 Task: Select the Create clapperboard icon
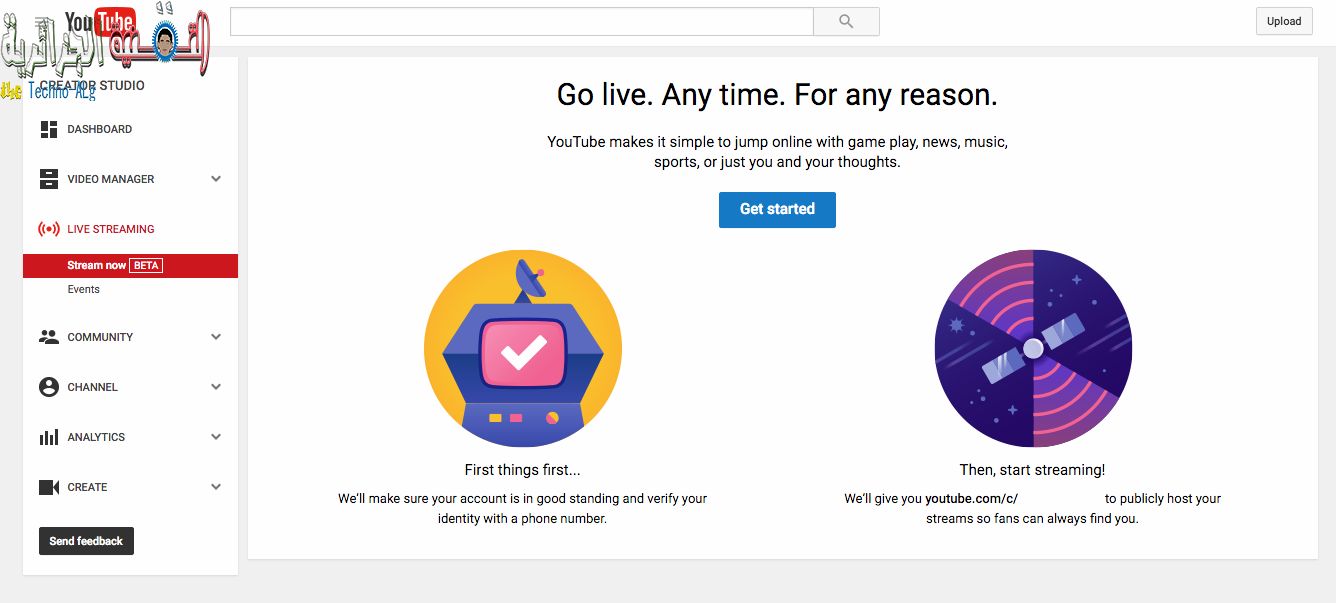click(x=48, y=487)
